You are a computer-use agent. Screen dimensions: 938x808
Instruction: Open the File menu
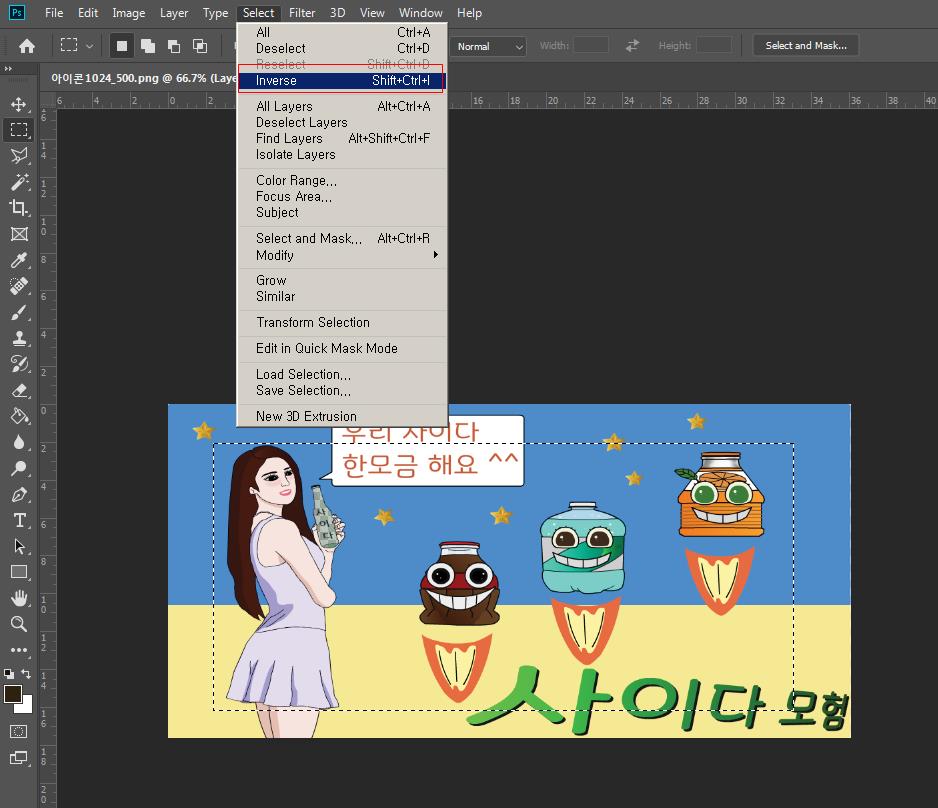tap(54, 13)
